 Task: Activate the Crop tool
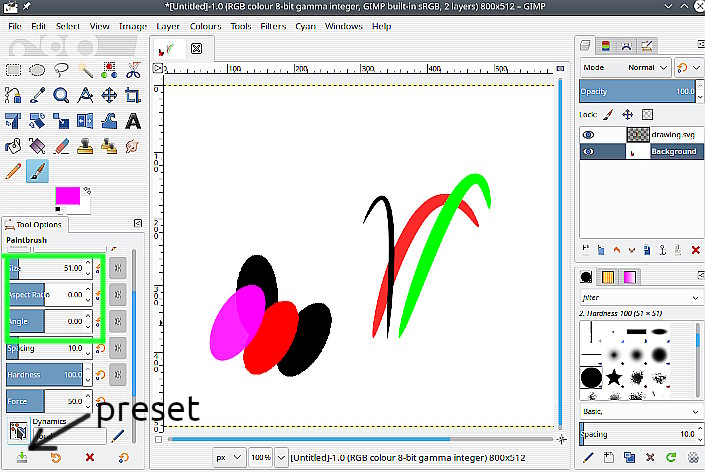pyautogui.click(x=132, y=96)
